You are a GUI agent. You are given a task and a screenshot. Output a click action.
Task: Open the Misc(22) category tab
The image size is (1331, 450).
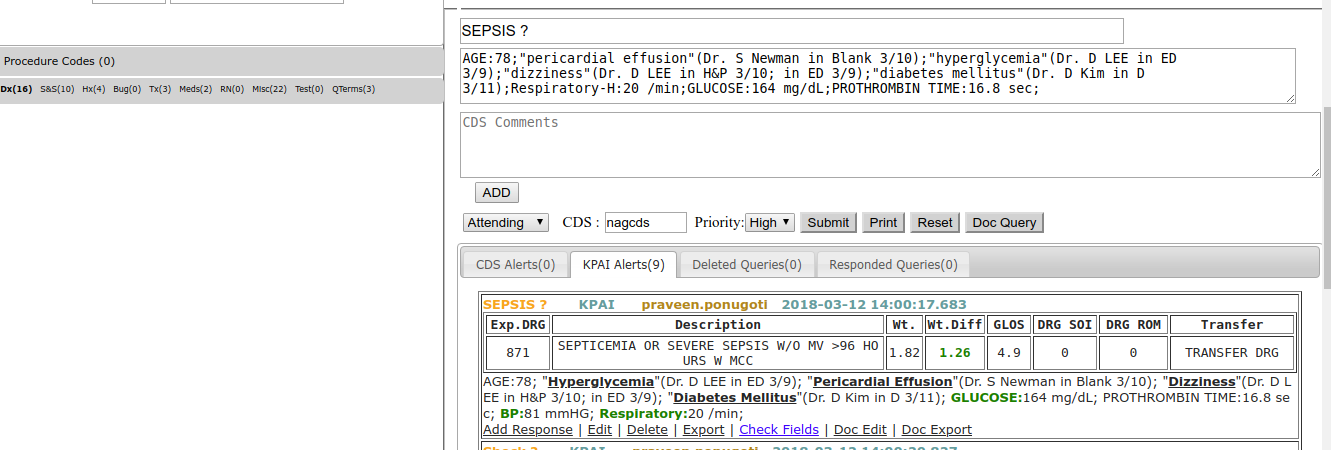(x=269, y=89)
